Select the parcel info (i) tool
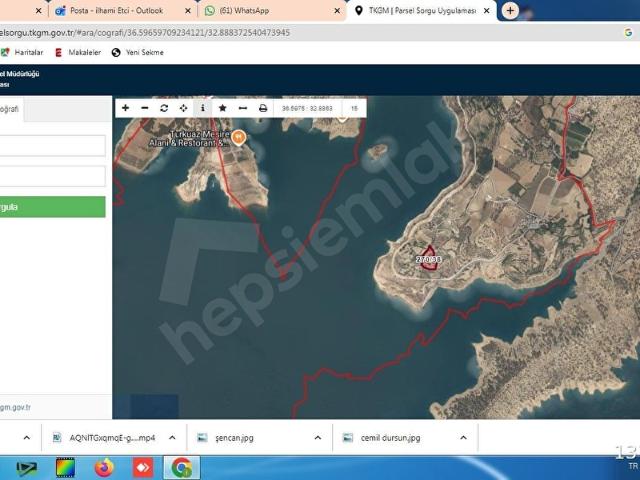 pyautogui.click(x=203, y=108)
